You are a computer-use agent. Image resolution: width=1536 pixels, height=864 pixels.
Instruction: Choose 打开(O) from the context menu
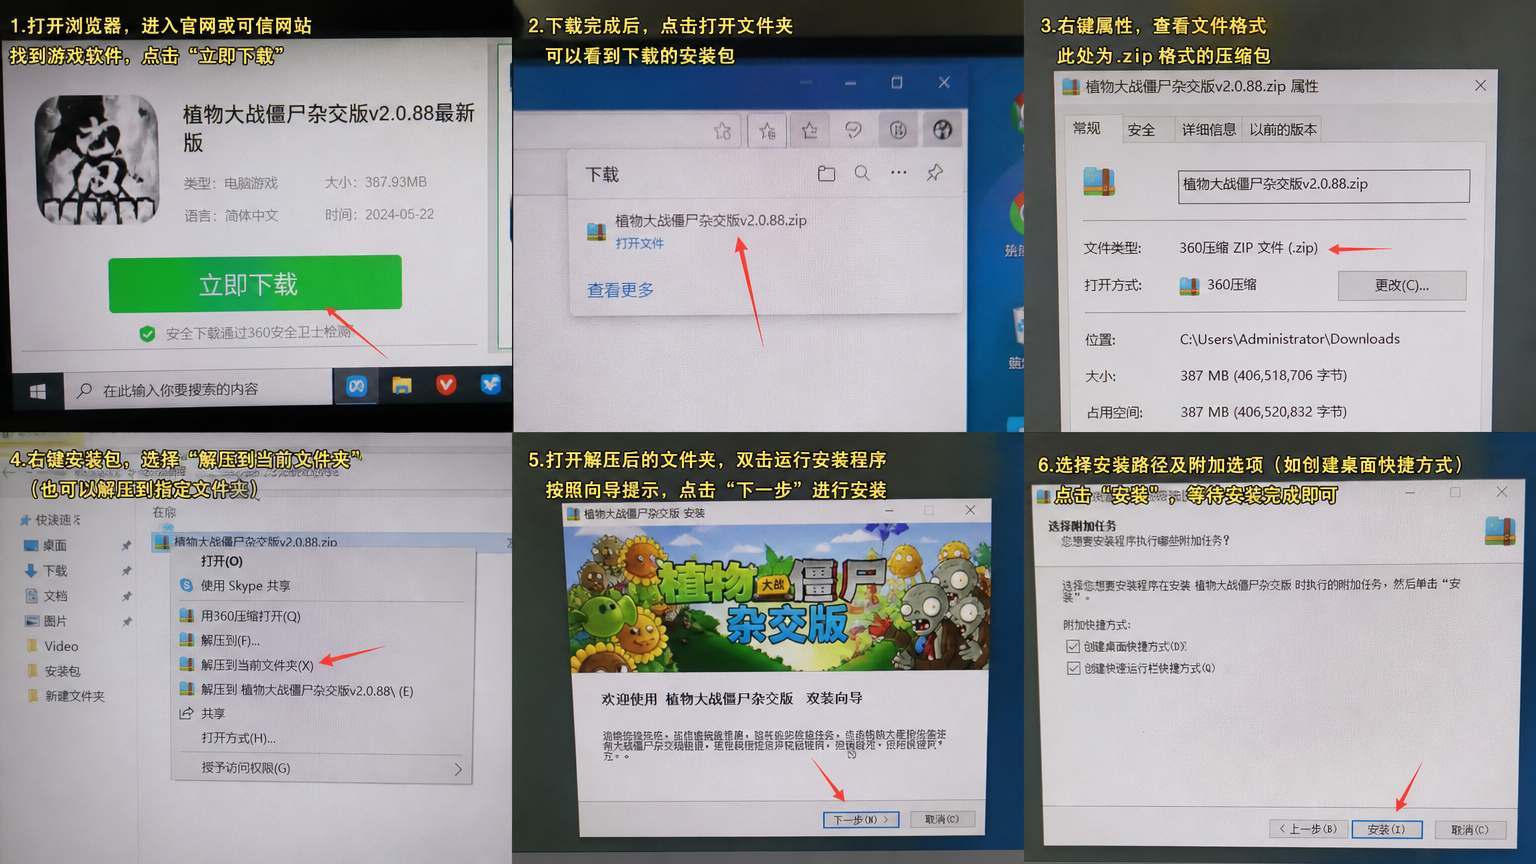pyautogui.click(x=222, y=561)
